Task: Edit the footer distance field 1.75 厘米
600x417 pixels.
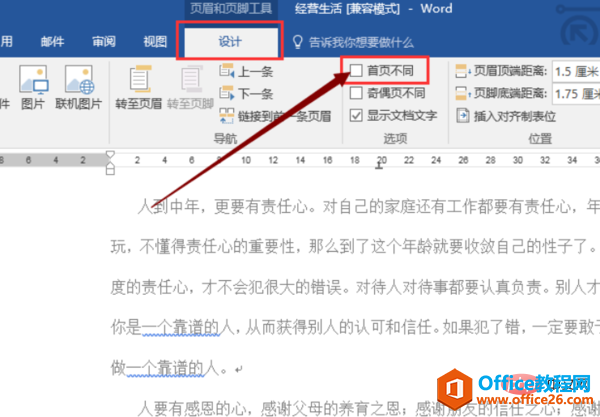Action: [x=576, y=94]
